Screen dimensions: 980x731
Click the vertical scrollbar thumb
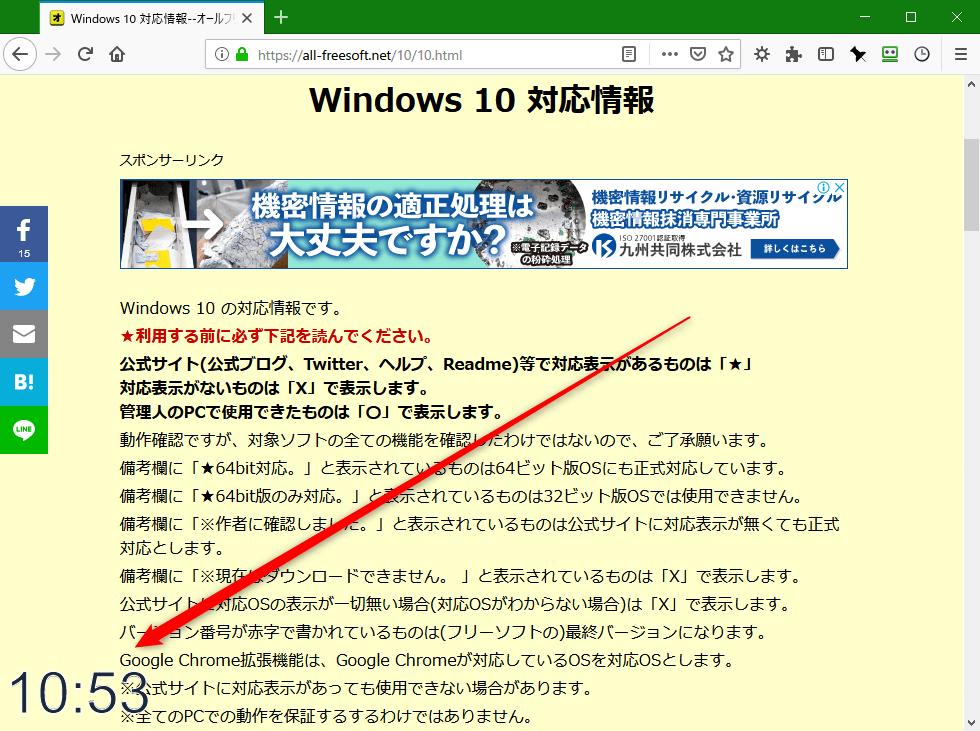(x=971, y=185)
